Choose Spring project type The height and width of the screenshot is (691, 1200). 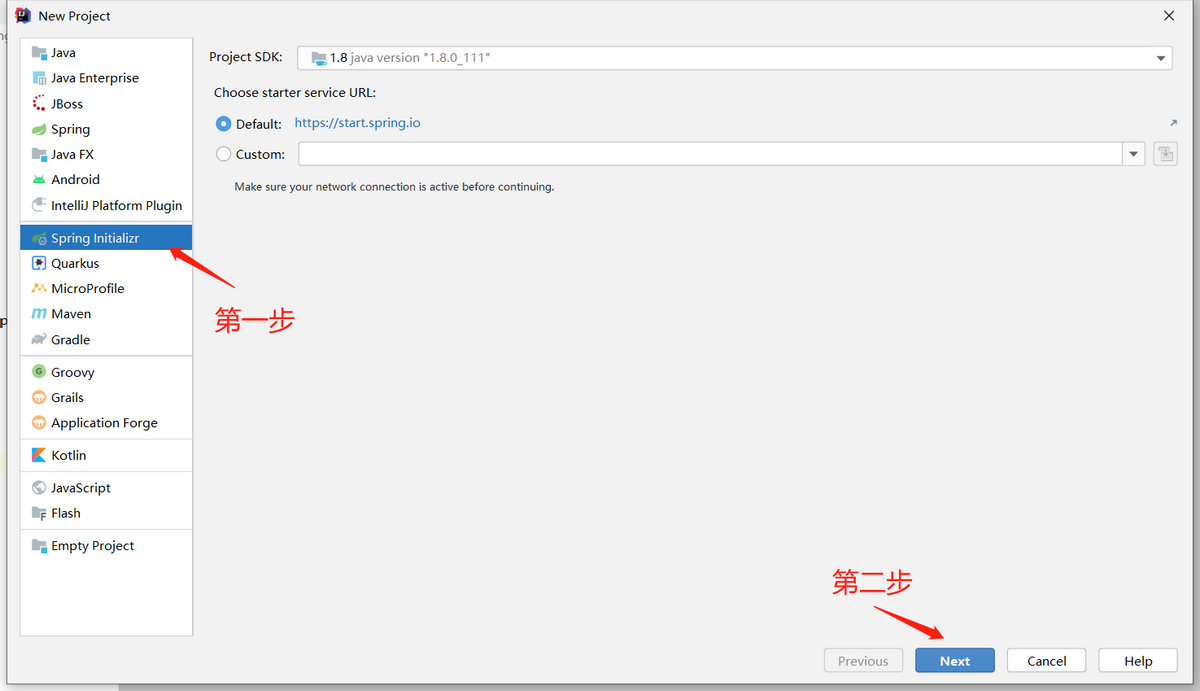106,129
